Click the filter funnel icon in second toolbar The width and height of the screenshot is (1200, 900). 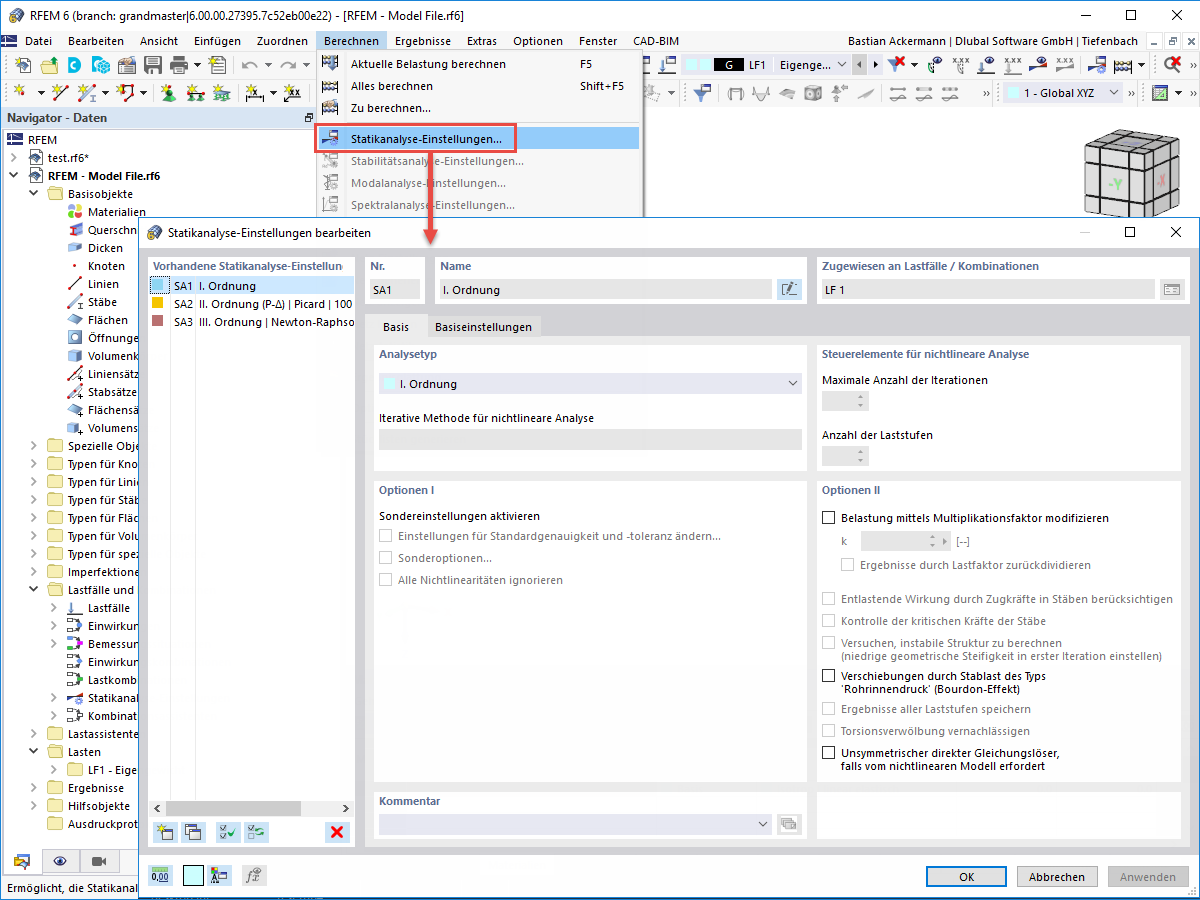point(703,92)
